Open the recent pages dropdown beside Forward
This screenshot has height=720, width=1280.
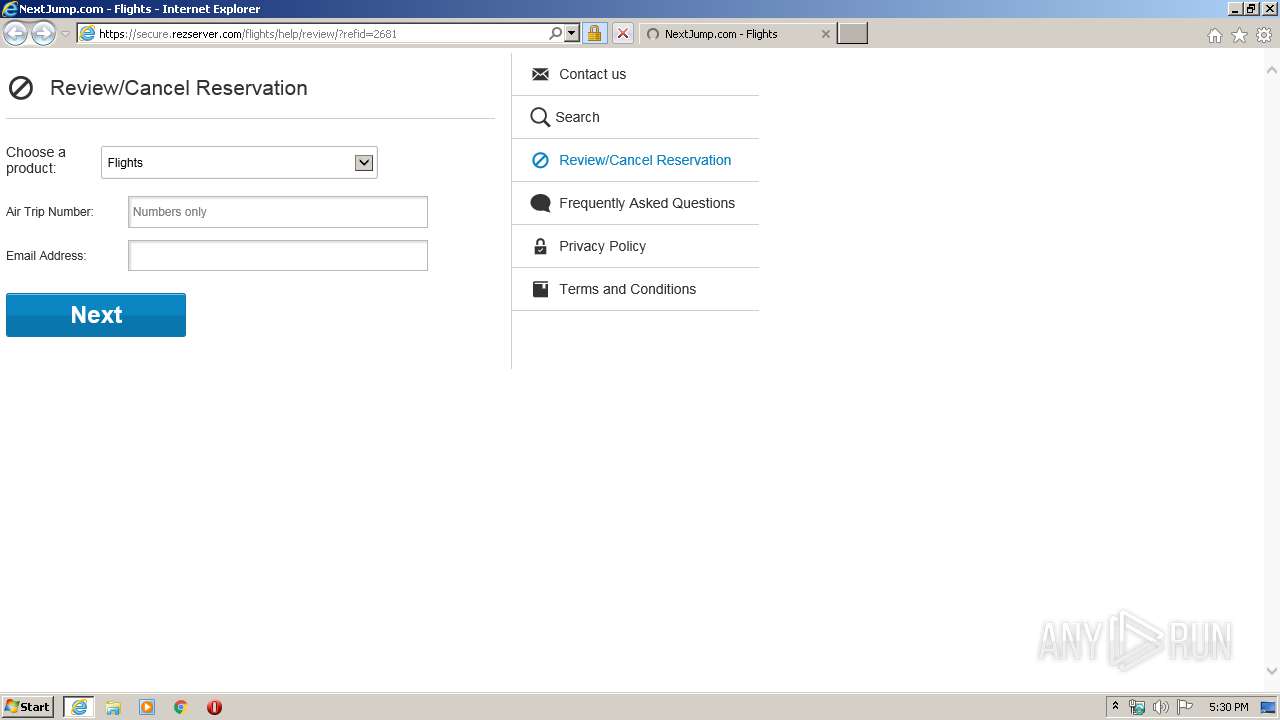click(65, 34)
